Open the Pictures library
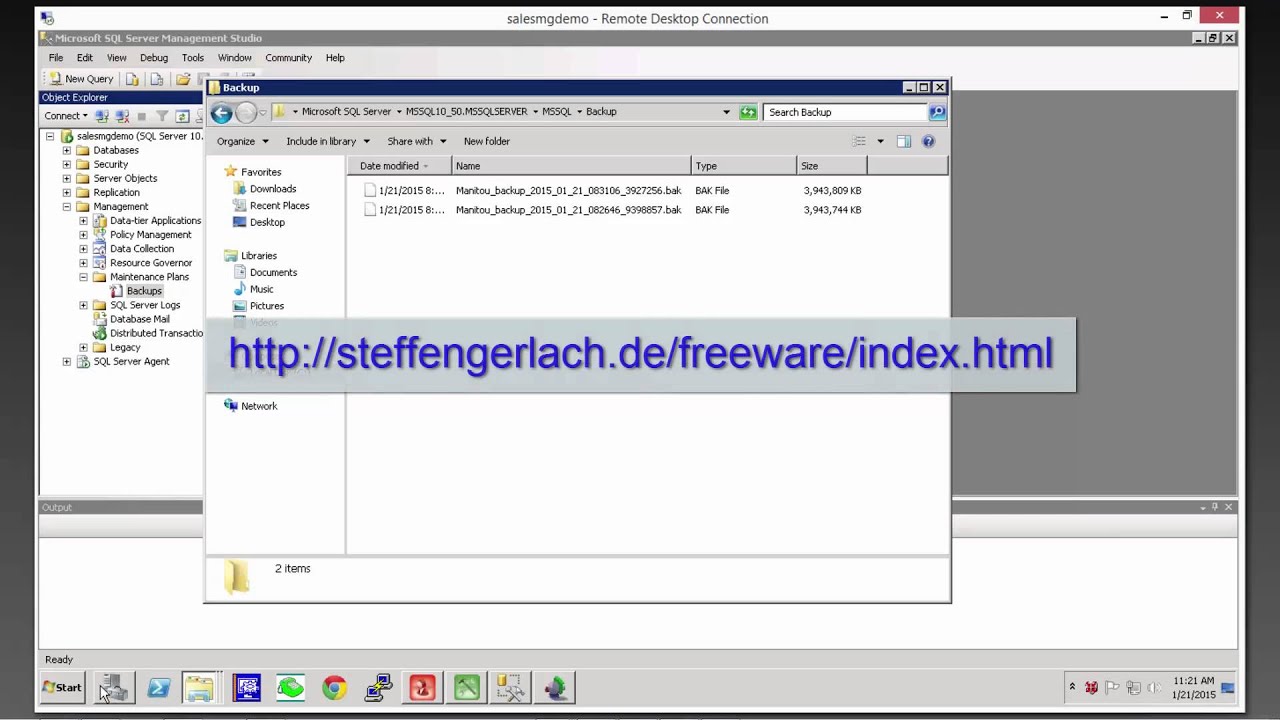 267,306
